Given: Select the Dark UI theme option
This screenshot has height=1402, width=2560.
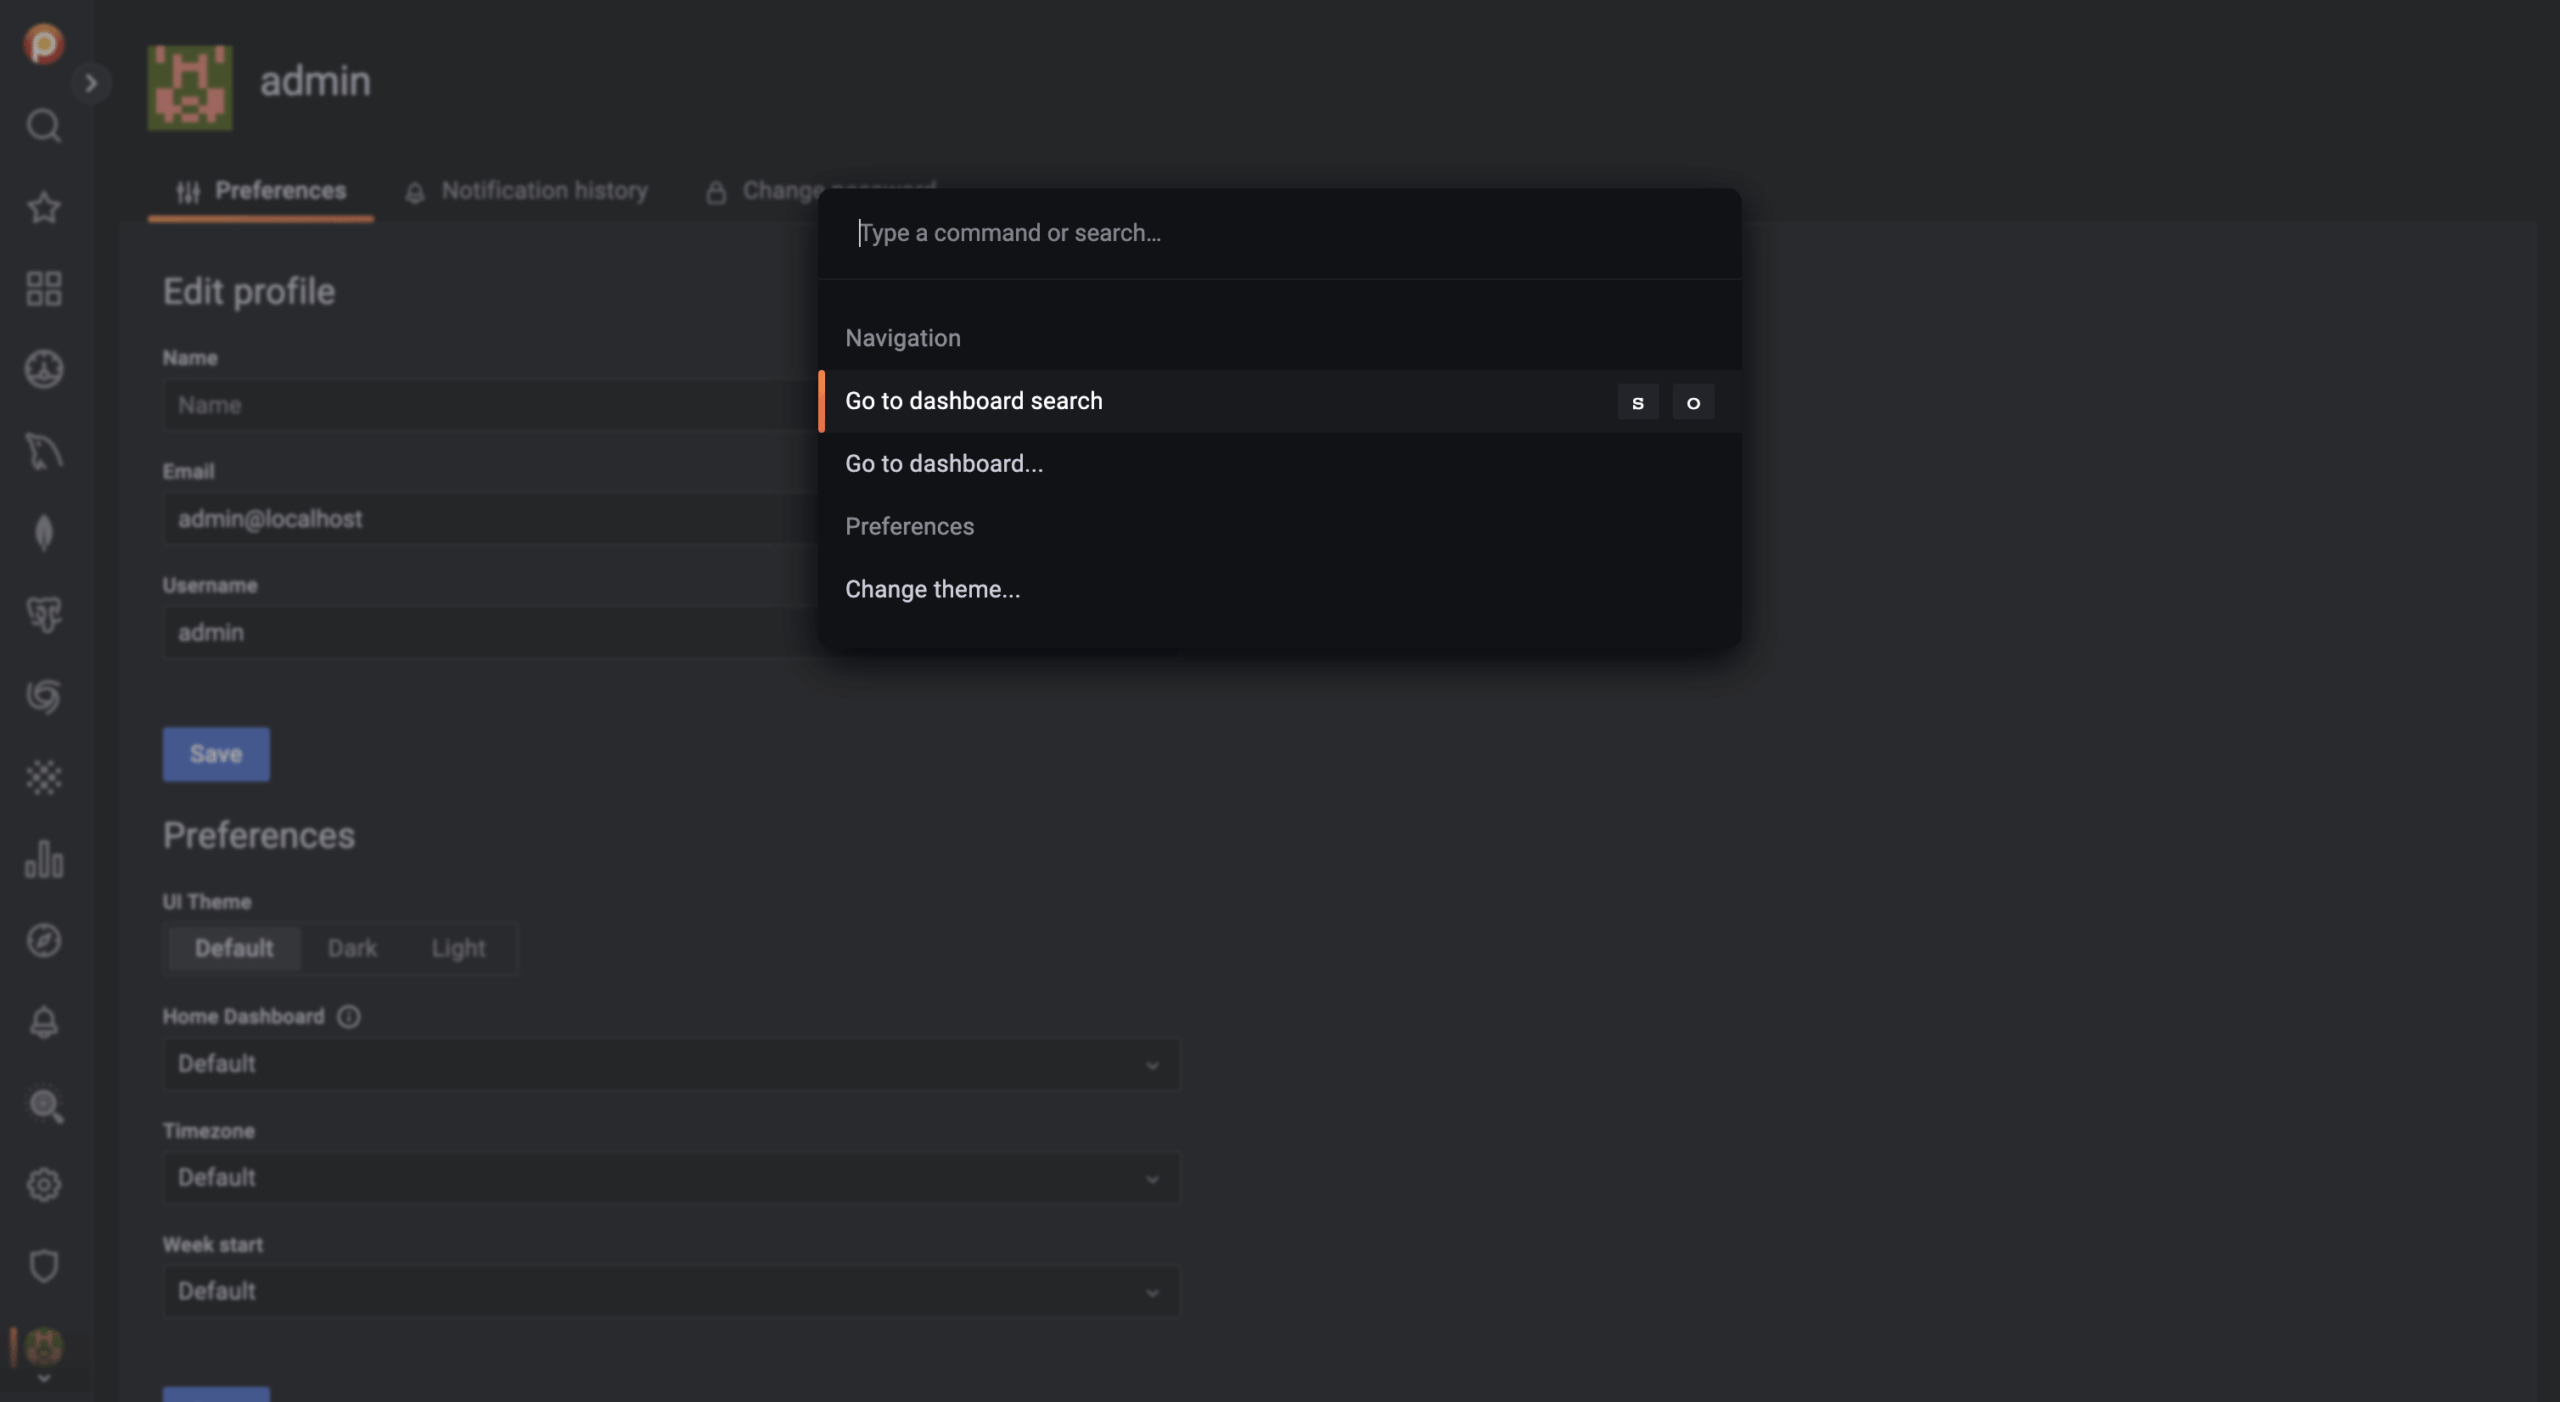Looking at the screenshot, I should [x=352, y=948].
